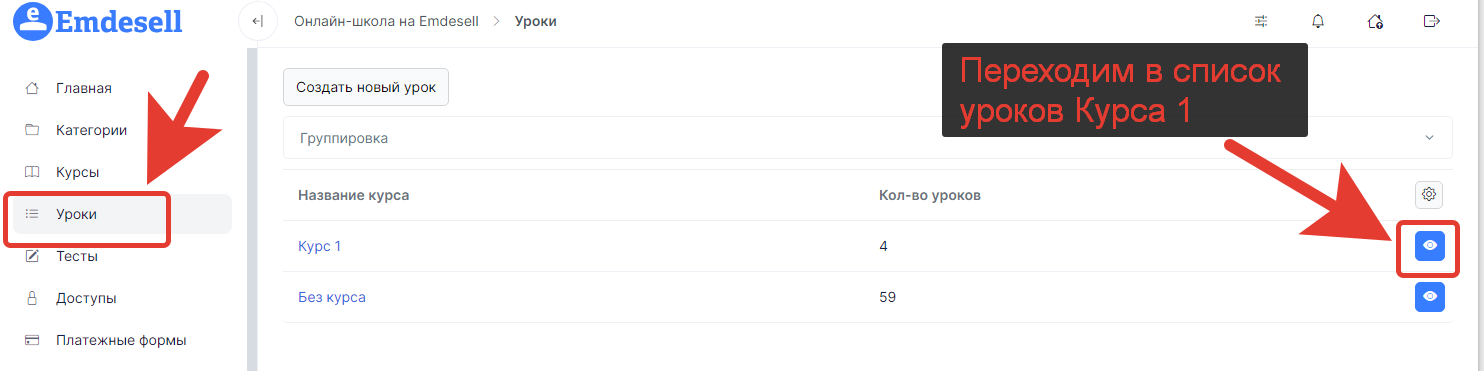Image resolution: width=1484 pixels, height=371 pixels.
Task: View lessons of Курс 1 via eye icon
Action: 1430,245
